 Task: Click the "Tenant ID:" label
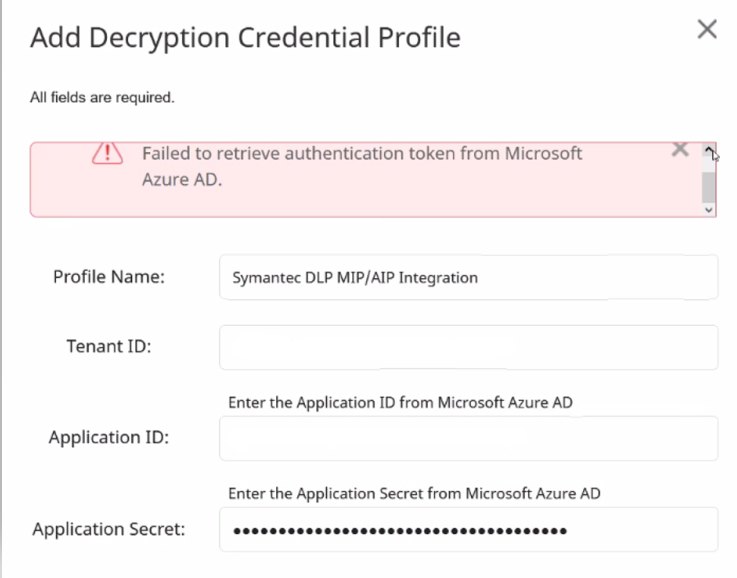(109, 346)
